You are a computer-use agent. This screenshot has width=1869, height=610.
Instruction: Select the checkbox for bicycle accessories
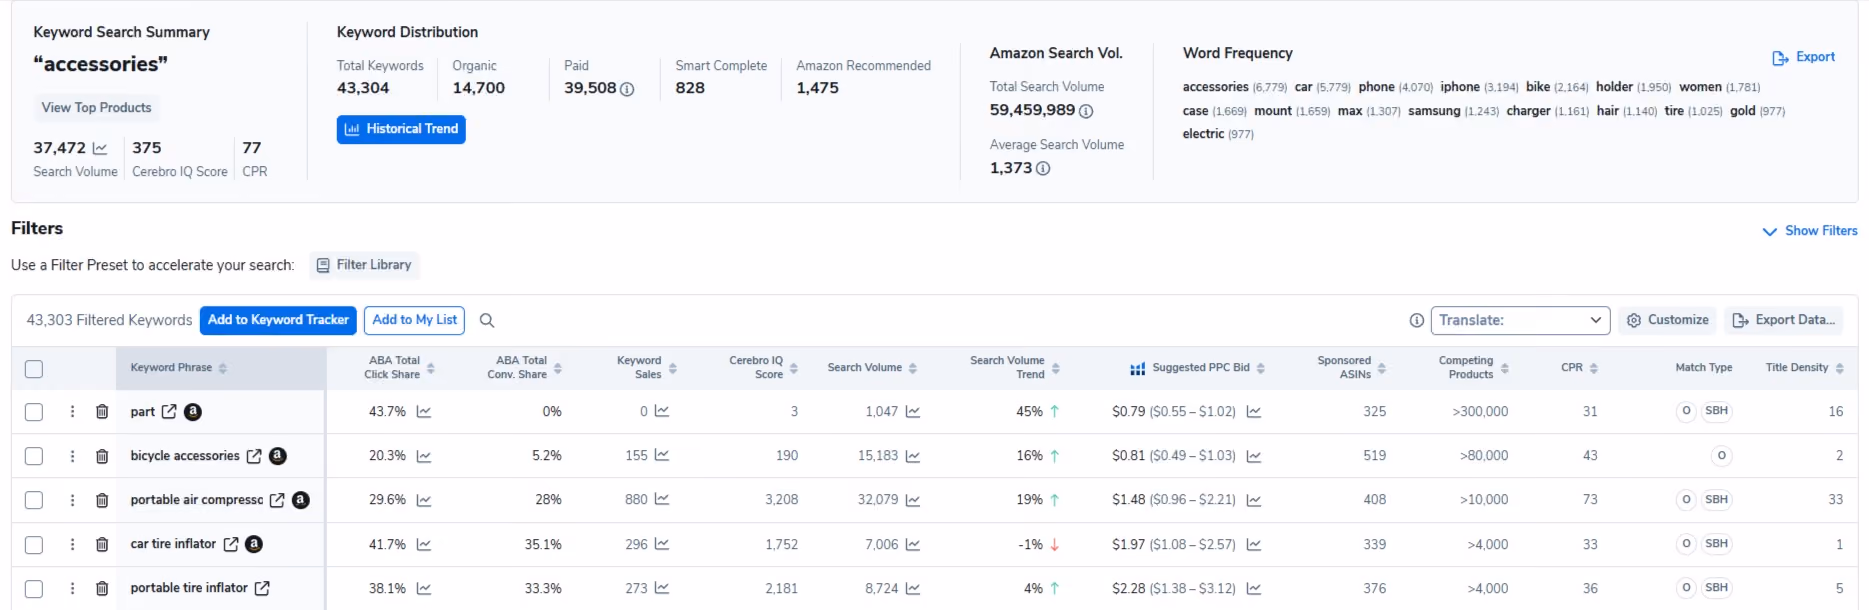click(x=34, y=456)
